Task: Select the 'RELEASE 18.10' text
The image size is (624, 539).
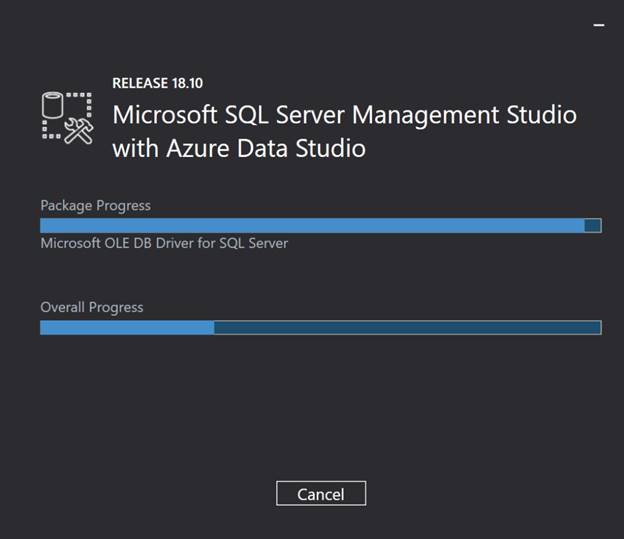Action: click(158, 83)
